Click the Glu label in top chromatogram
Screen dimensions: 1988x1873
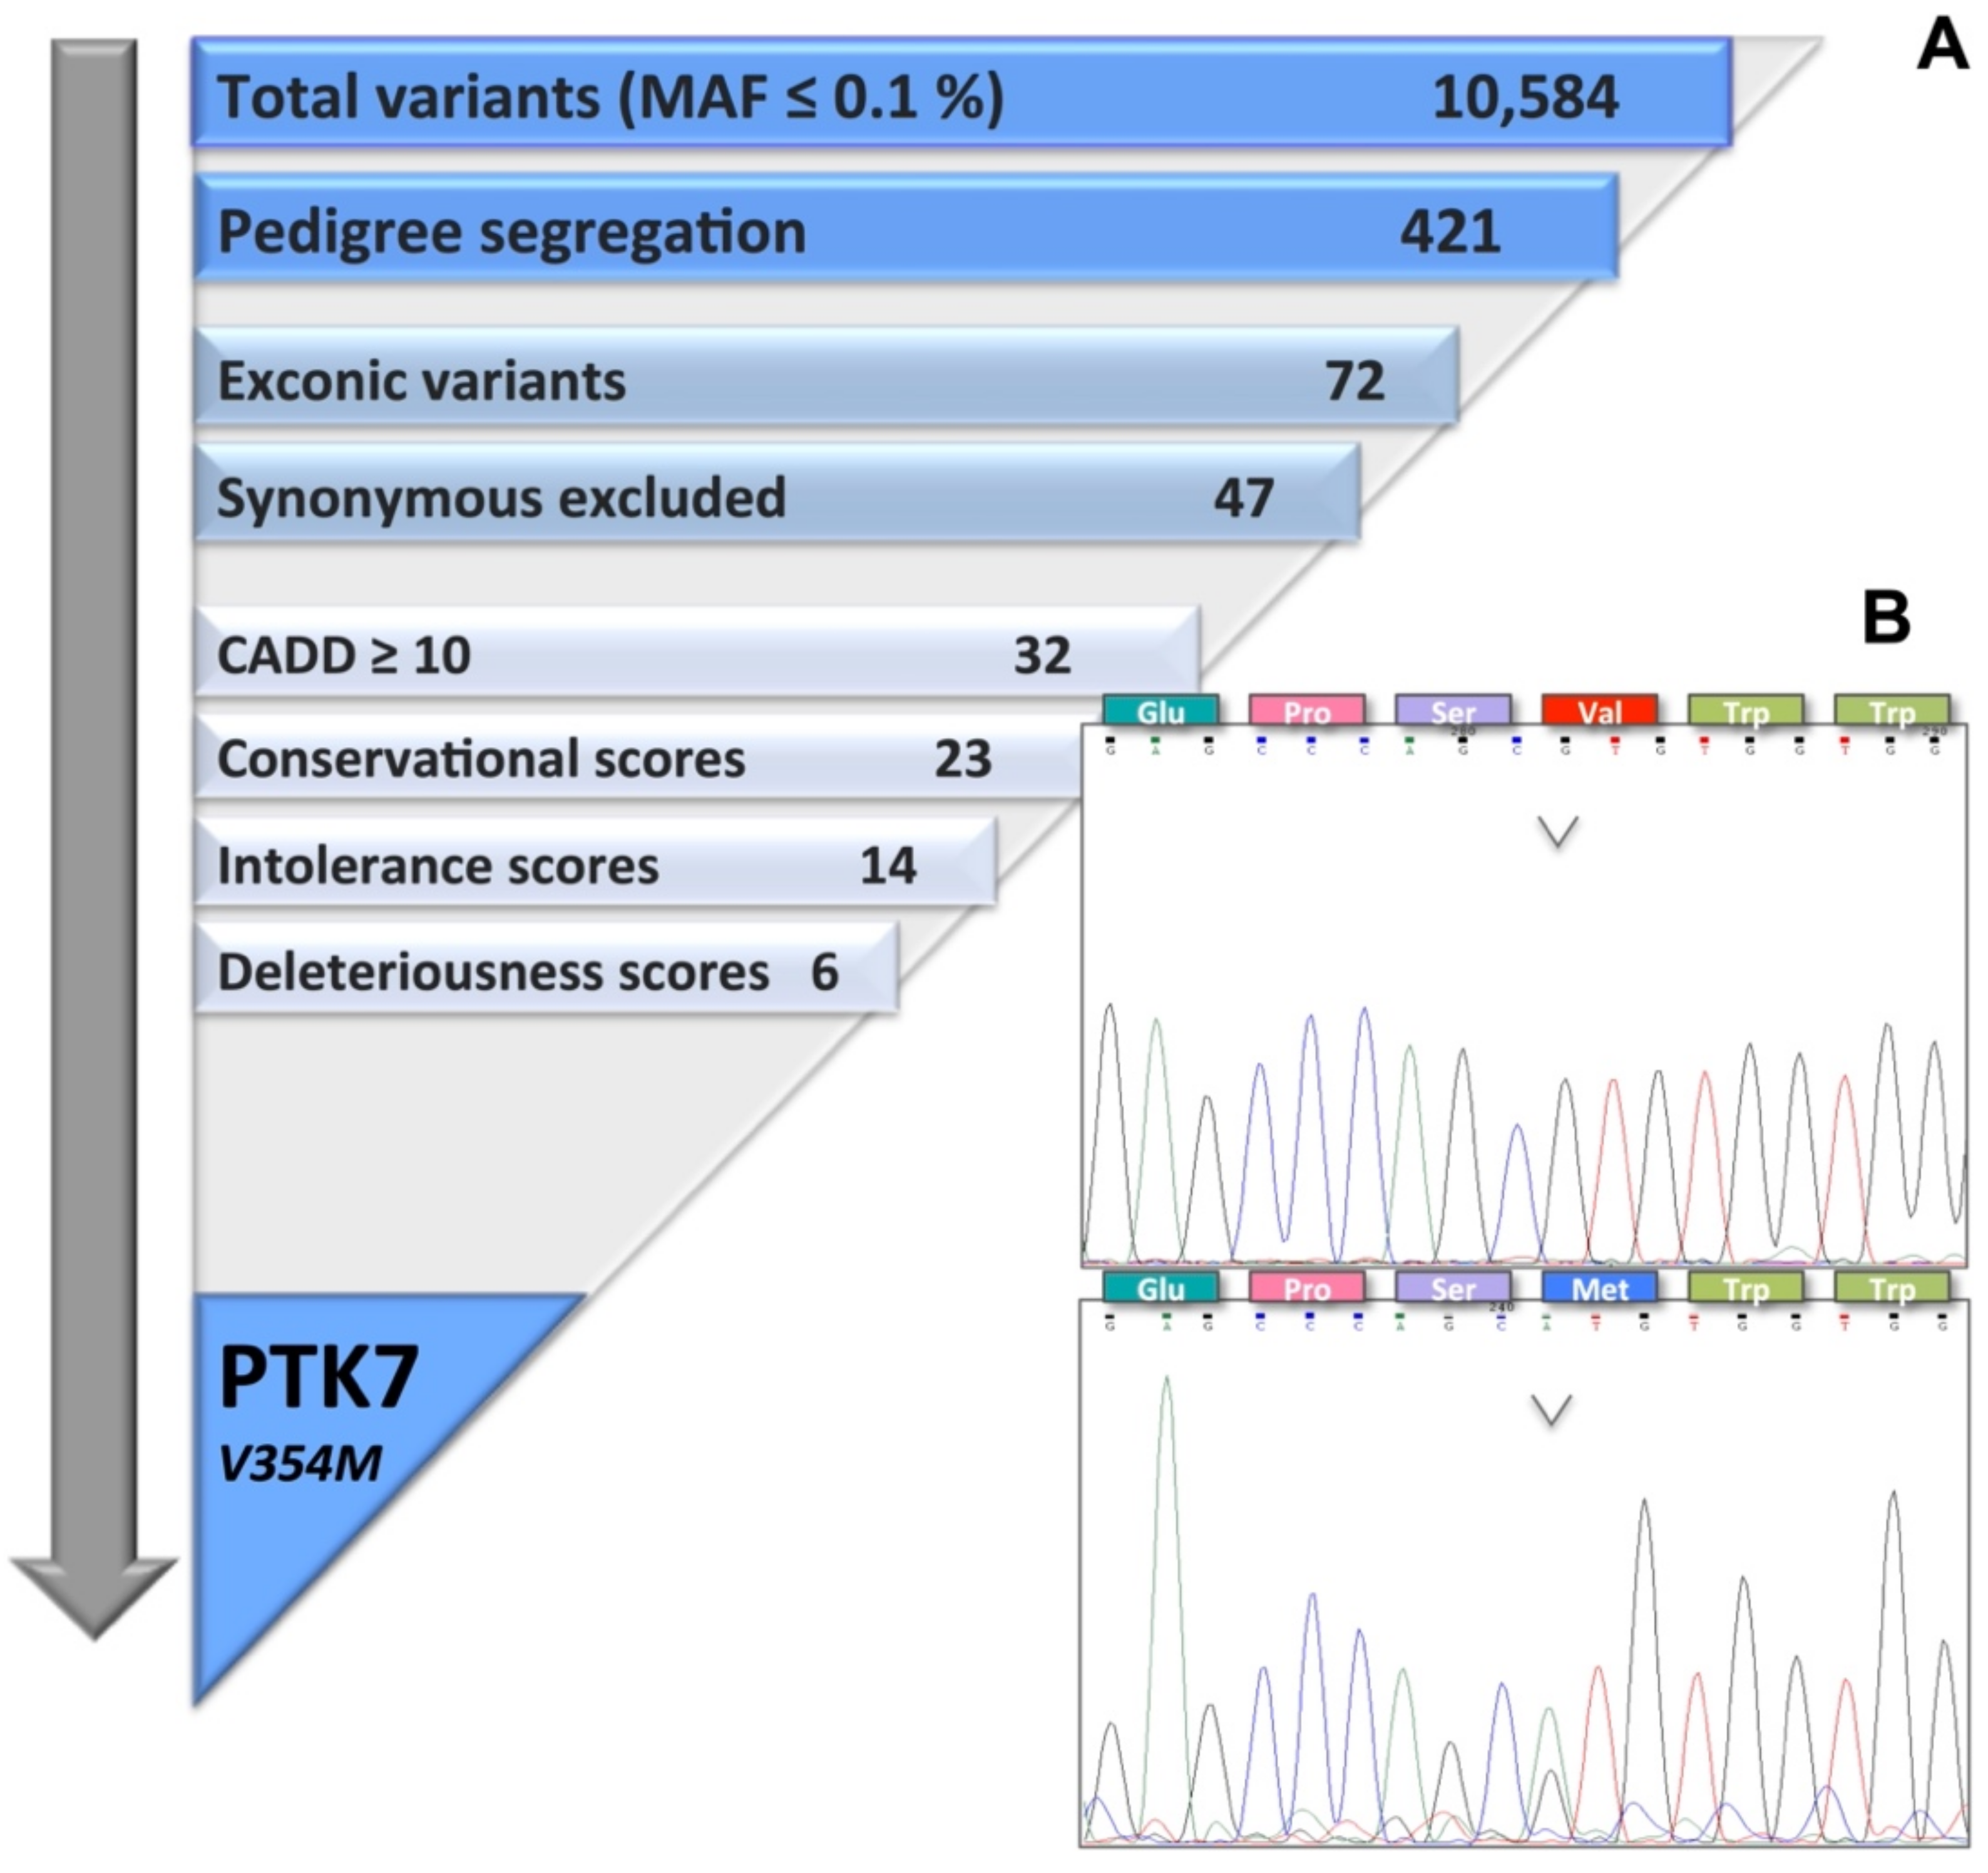[x=1160, y=711]
